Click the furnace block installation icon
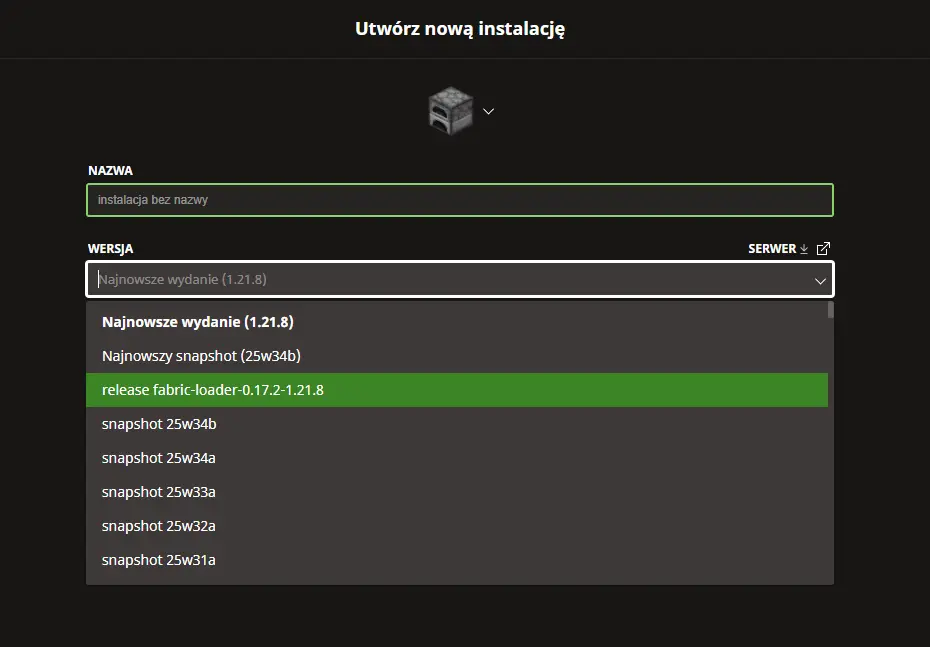The width and height of the screenshot is (930, 647). click(451, 111)
